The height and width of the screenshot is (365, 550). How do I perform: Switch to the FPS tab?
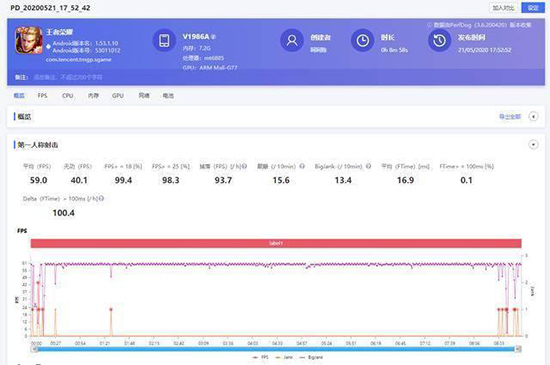[x=42, y=95]
